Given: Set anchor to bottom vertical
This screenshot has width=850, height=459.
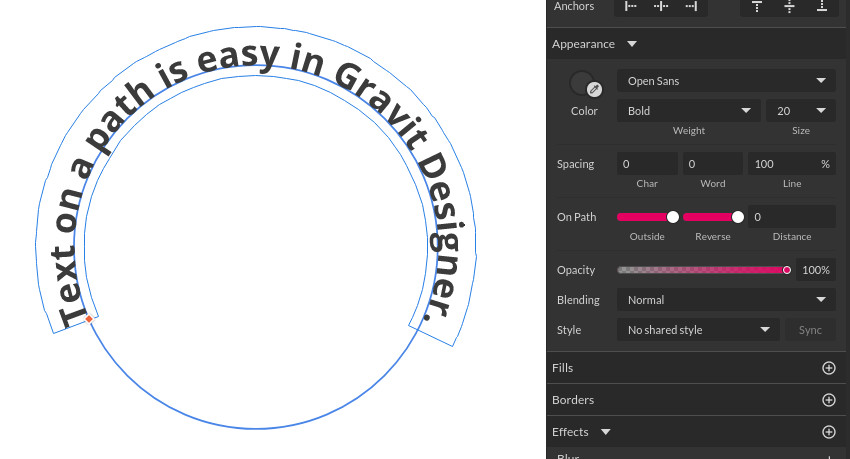Looking at the screenshot, I should tap(822, 7).
